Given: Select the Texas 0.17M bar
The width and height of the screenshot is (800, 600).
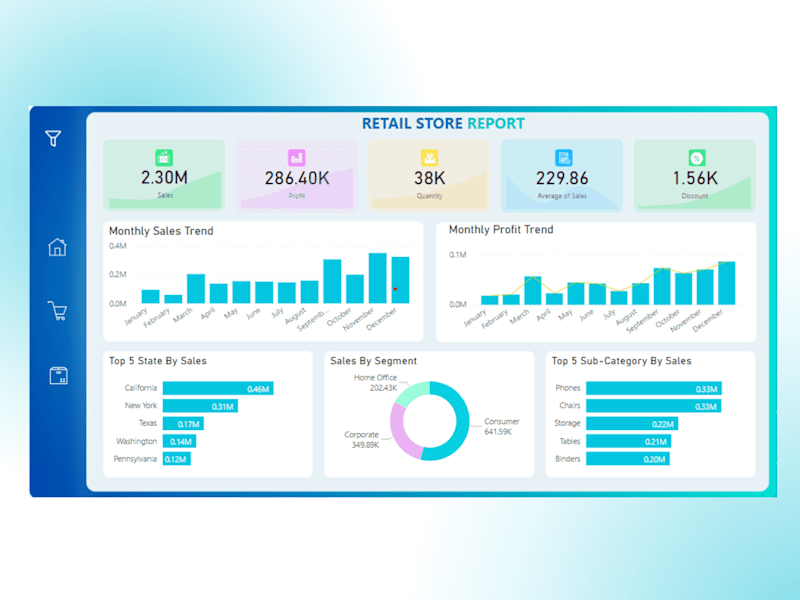Looking at the screenshot, I should 183,423.
